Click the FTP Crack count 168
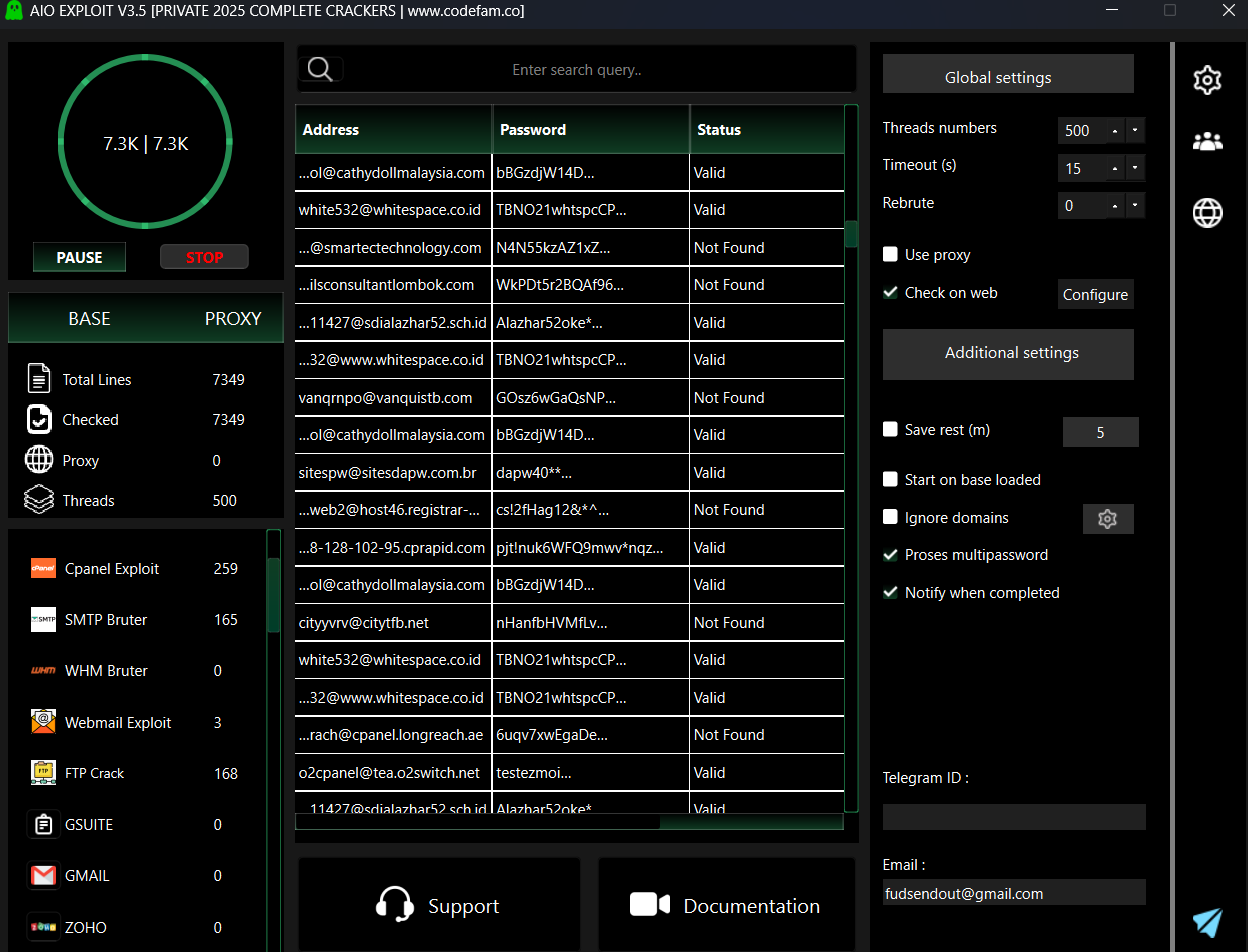This screenshot has width=1248, height=952. pos(226,773)
